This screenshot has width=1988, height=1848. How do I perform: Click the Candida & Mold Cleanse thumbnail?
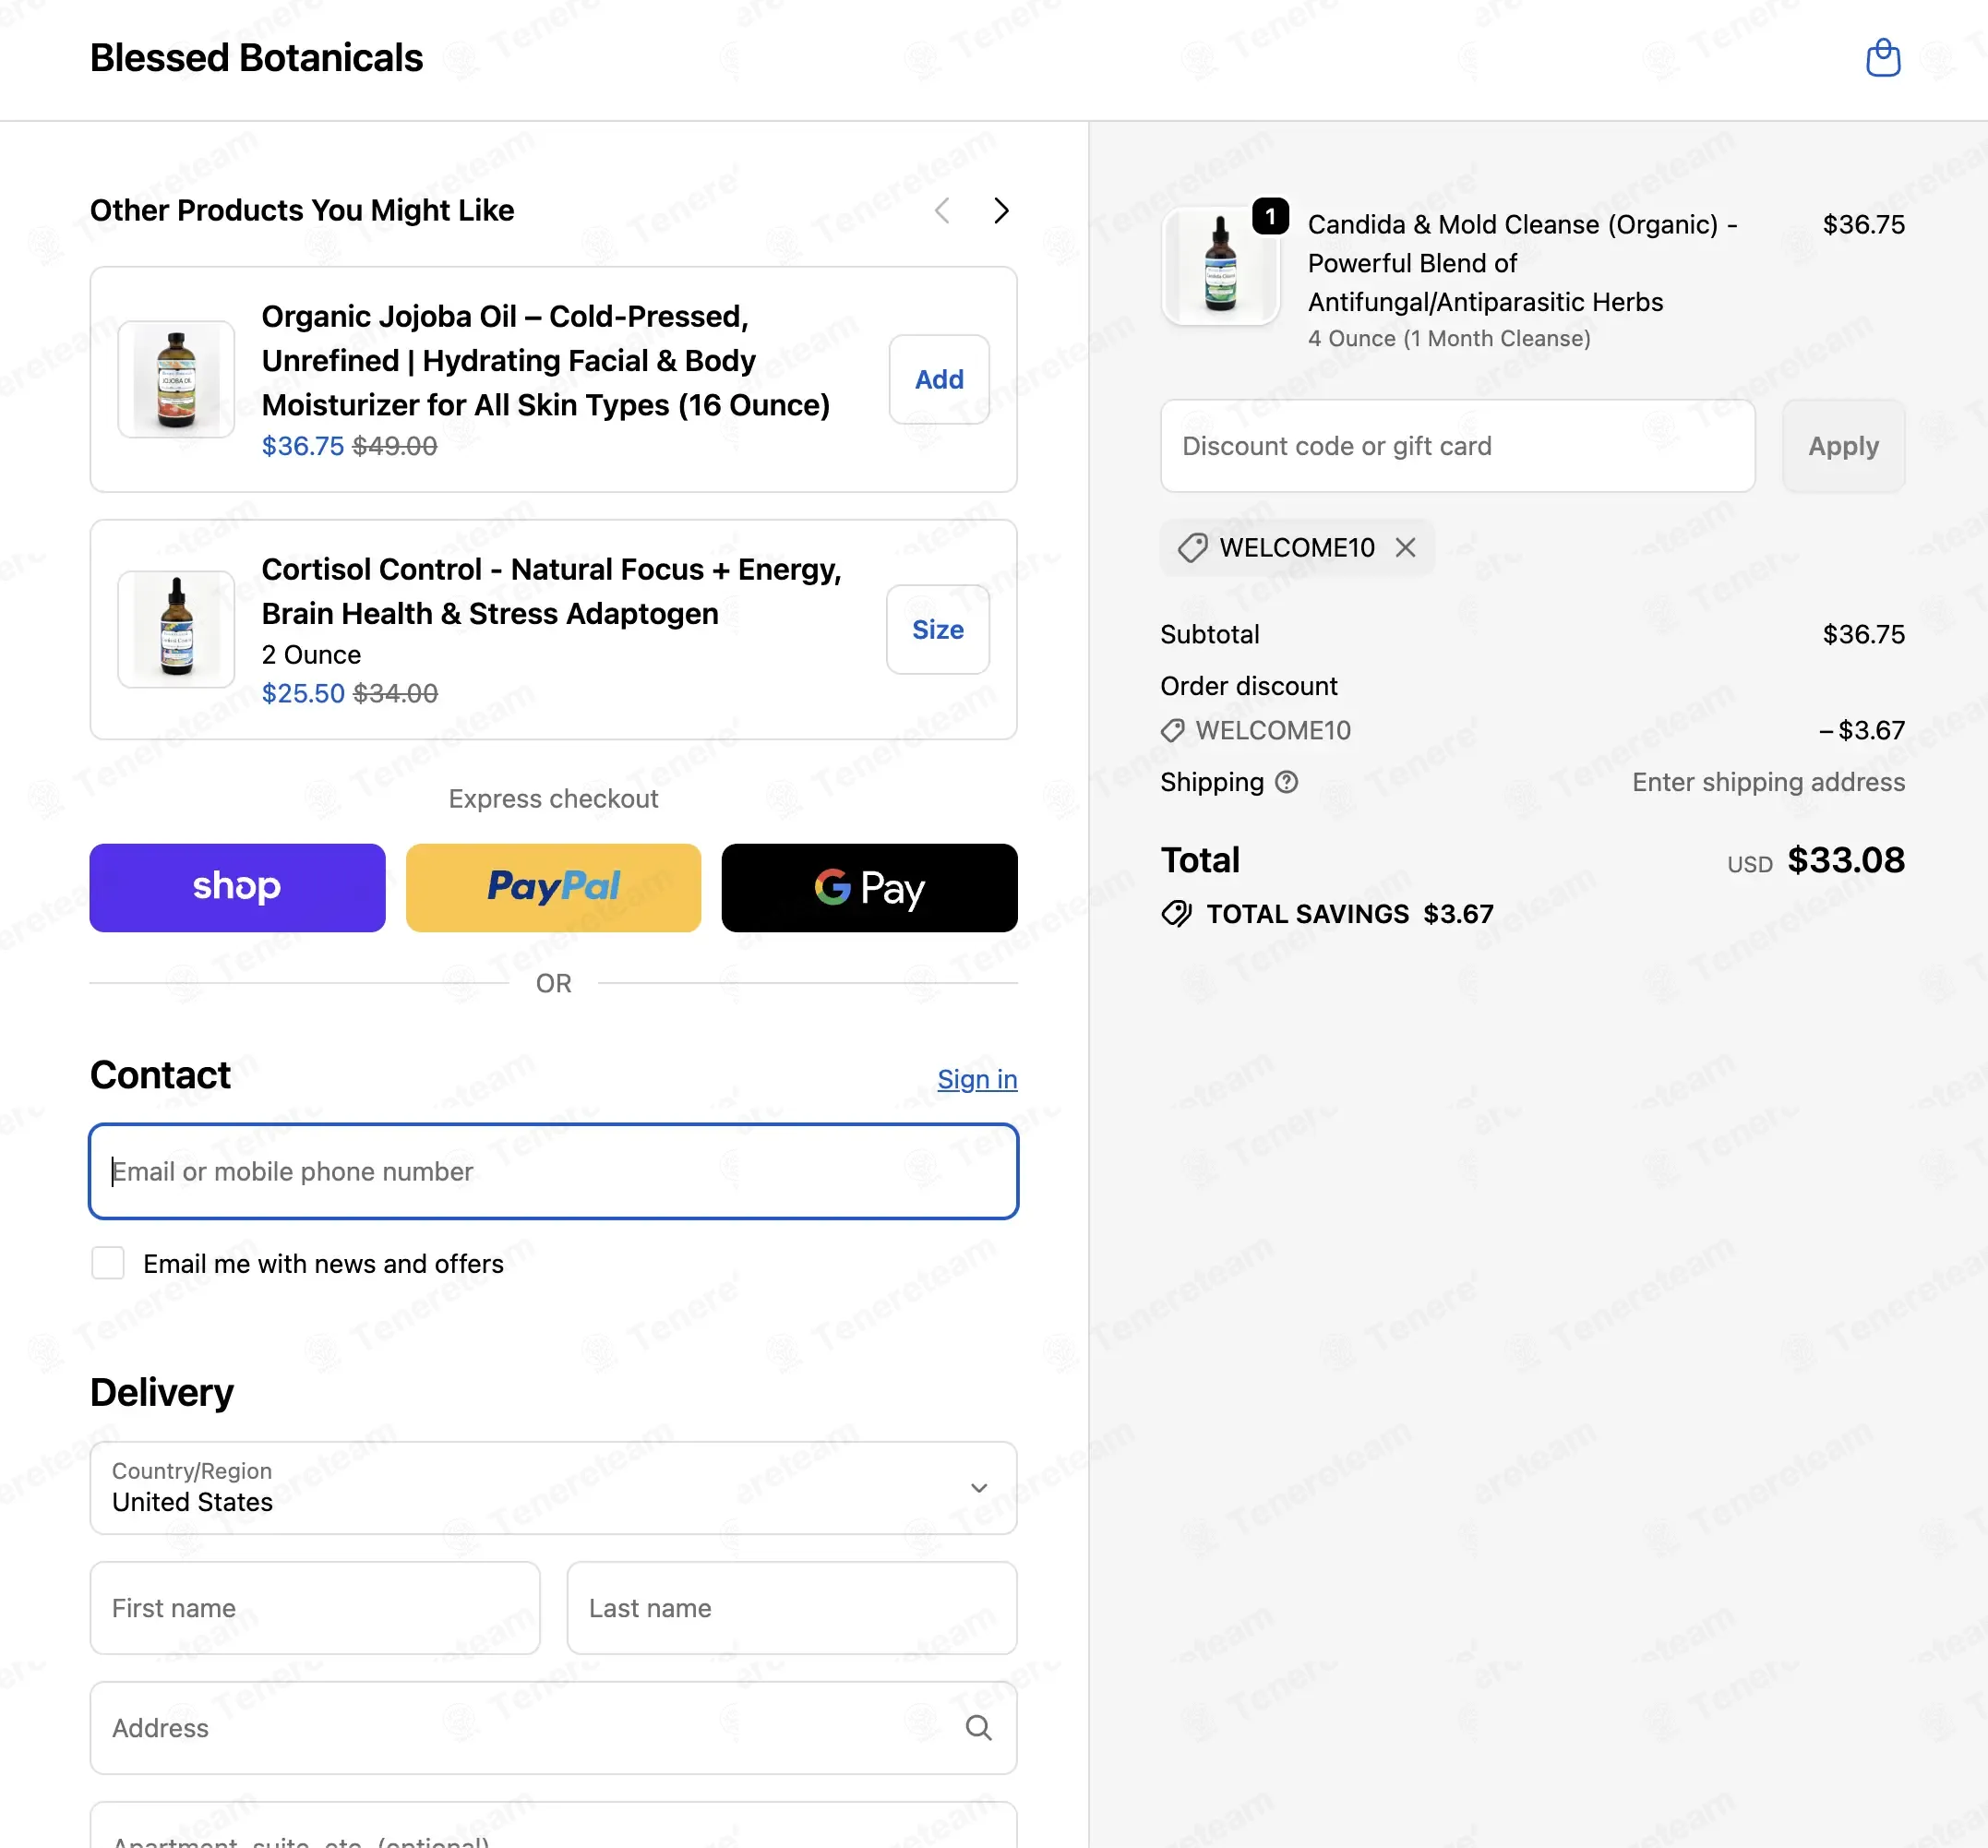click(x=1220, y=265)
